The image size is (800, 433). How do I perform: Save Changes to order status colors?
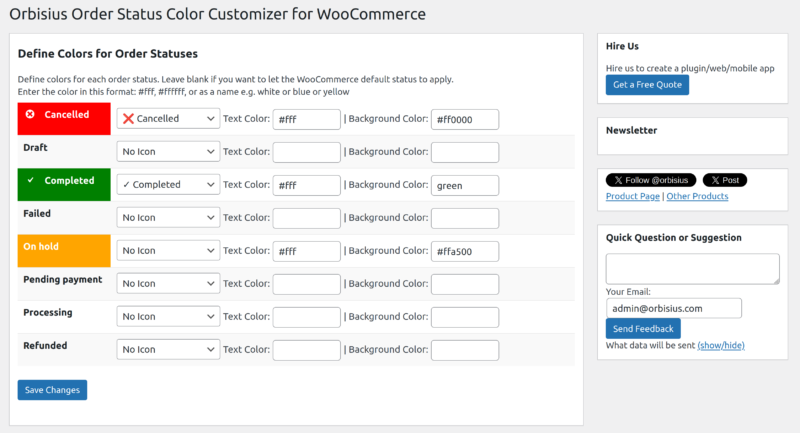[x=52, y=390]
